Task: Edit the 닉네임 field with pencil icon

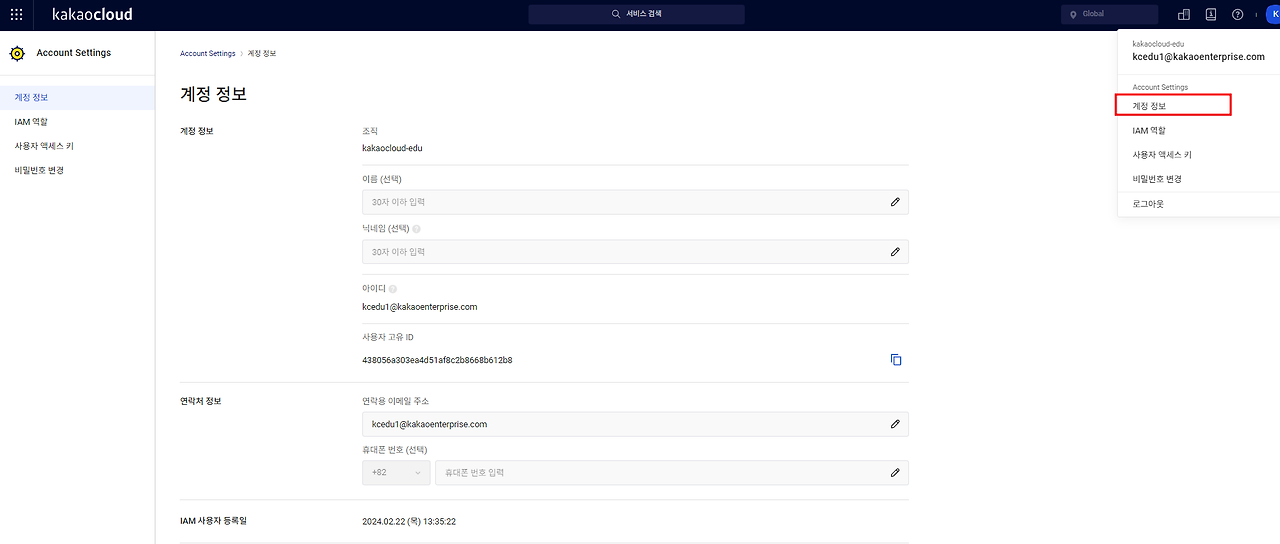Action: point(895,252)
